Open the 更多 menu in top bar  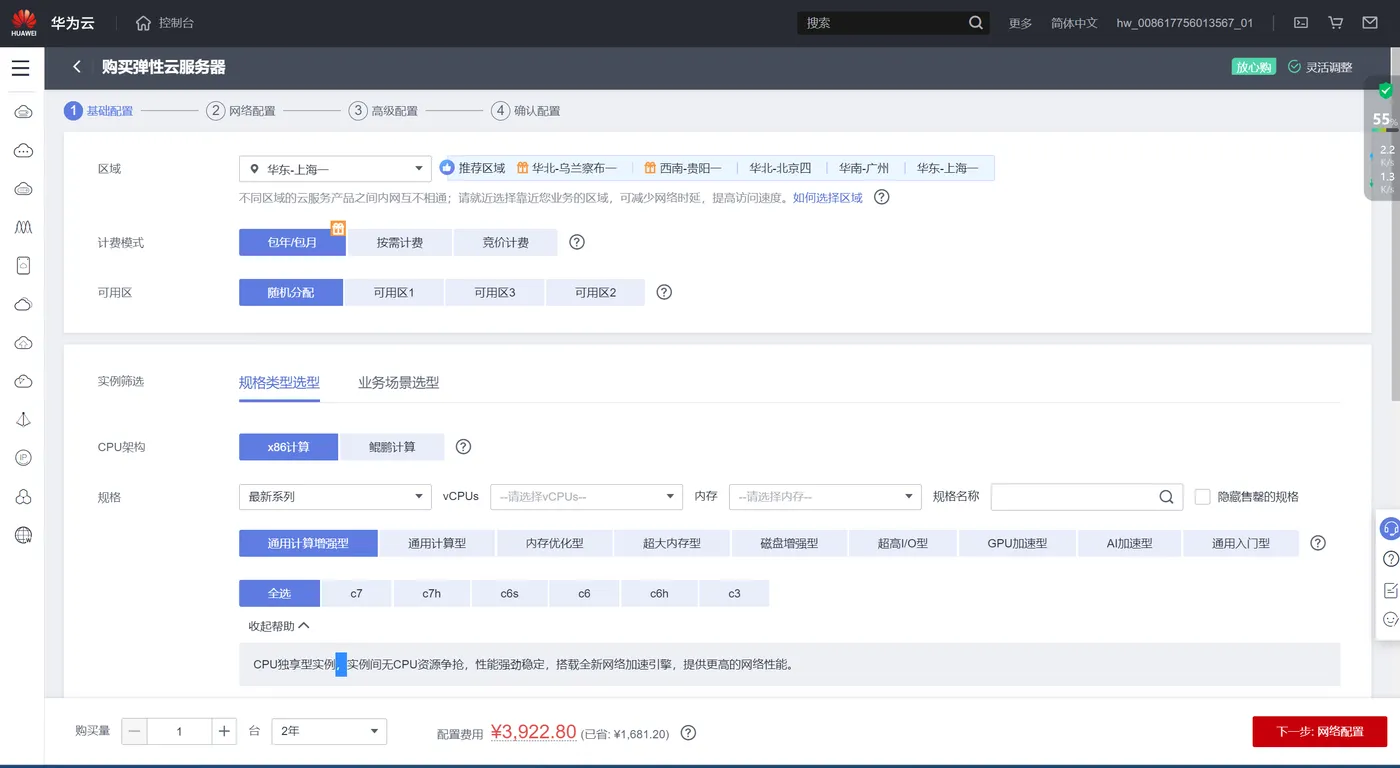1020,23
